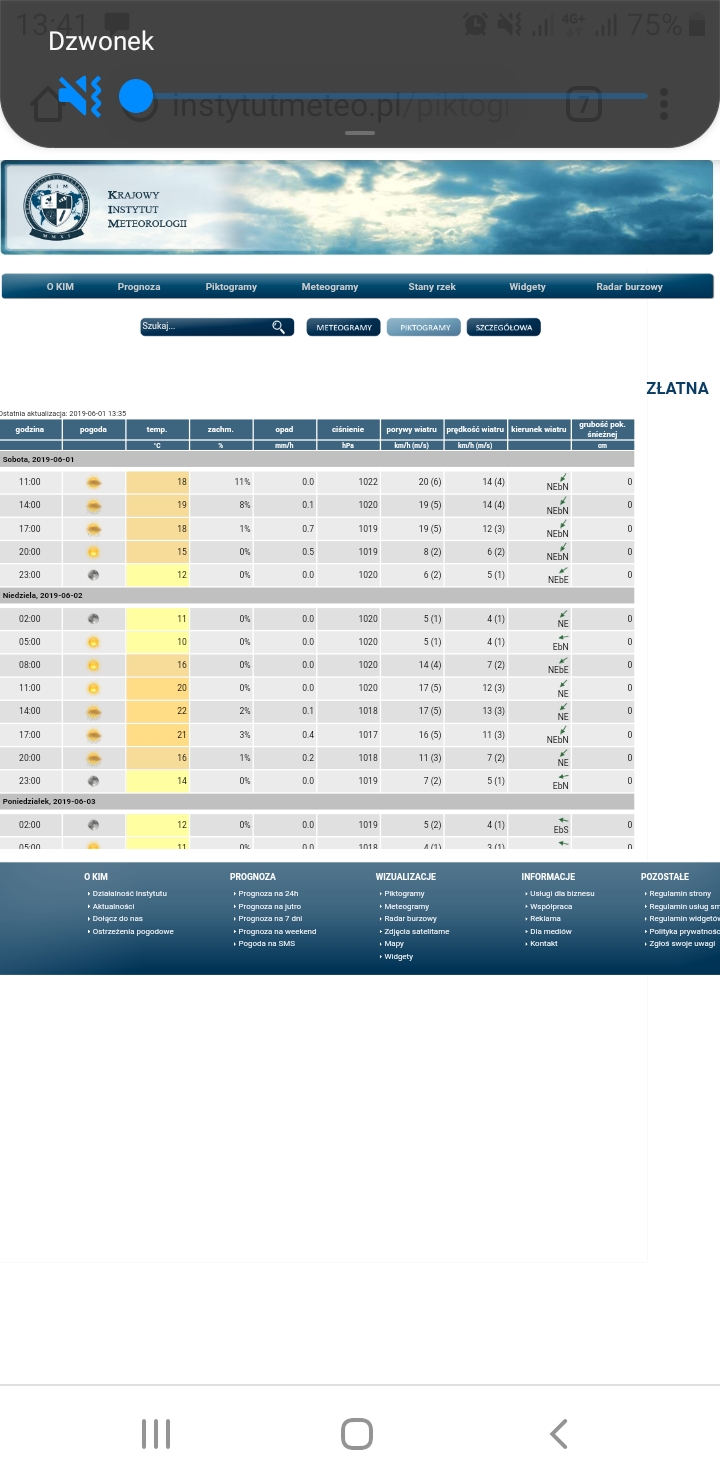Viewport: 720px width, 1480px height.
Task: Click the weather icon for Saturday 11:00
Action: point(94,482)
